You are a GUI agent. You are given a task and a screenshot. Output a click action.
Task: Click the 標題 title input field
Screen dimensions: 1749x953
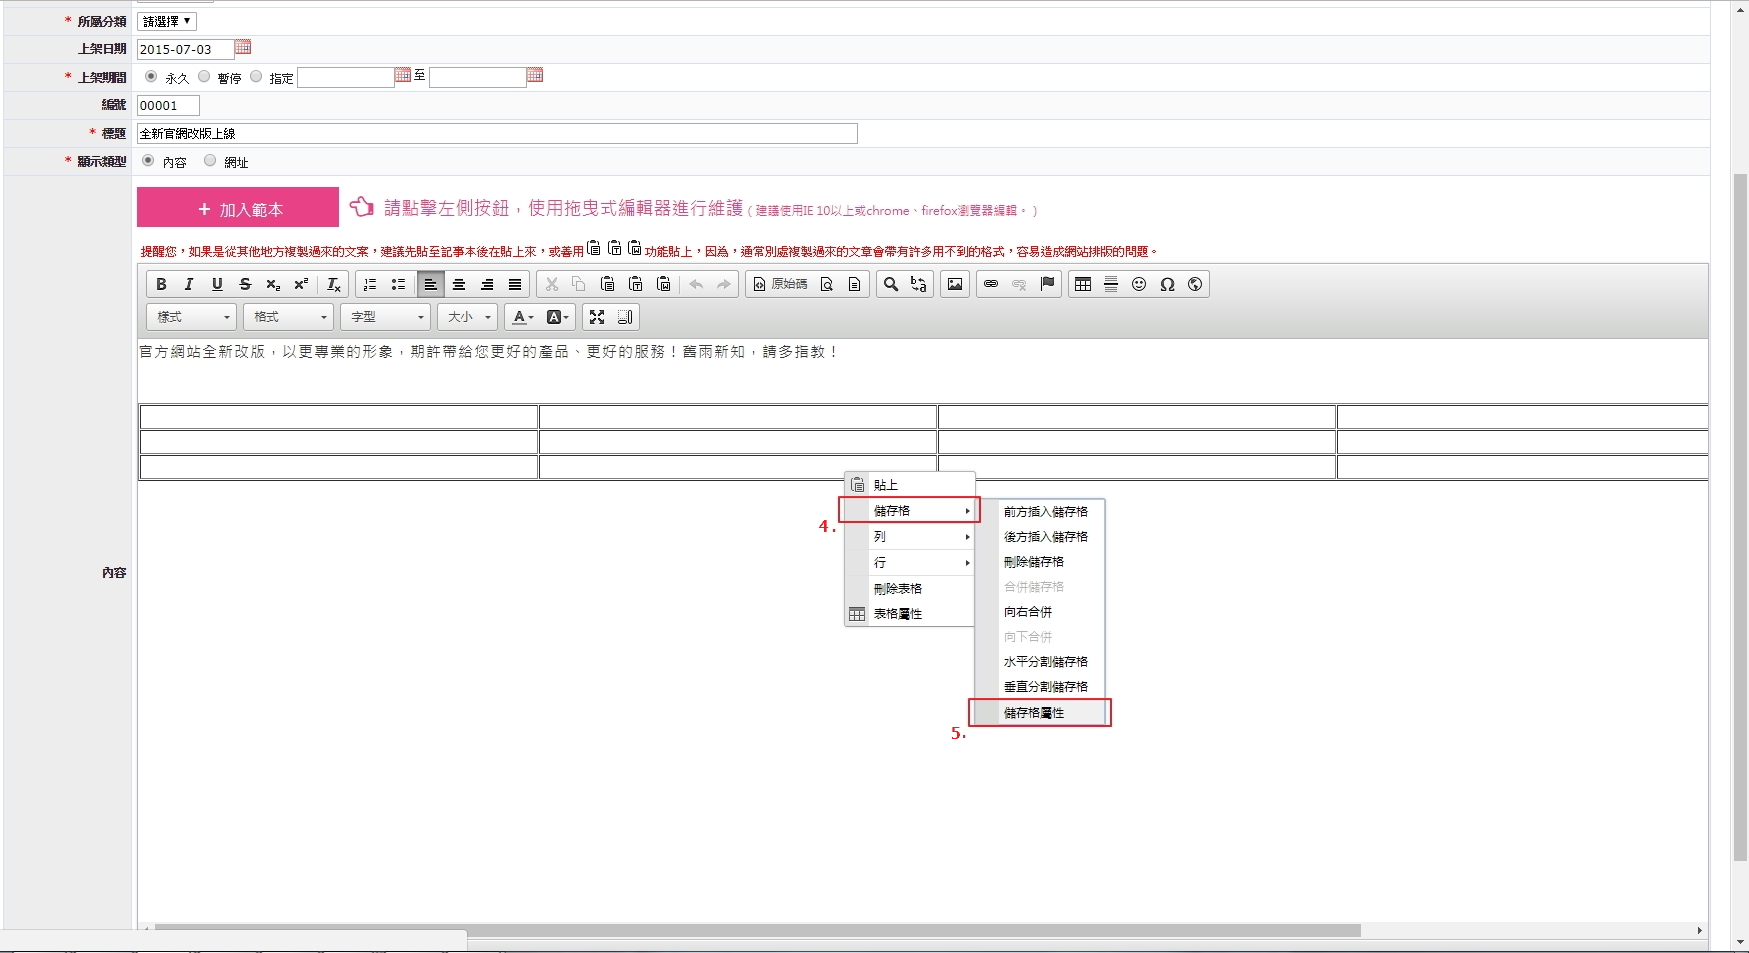[x=497, y=134]
